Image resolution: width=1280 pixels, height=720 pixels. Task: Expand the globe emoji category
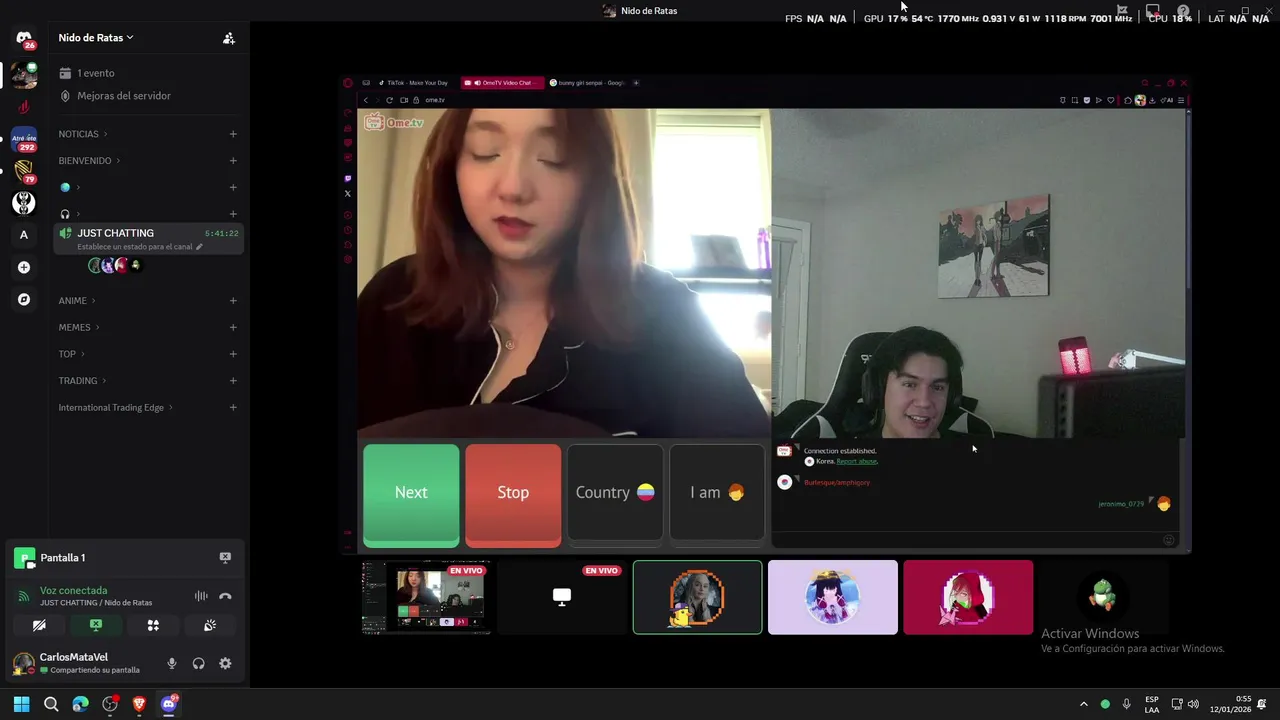(x=70, y=187)
